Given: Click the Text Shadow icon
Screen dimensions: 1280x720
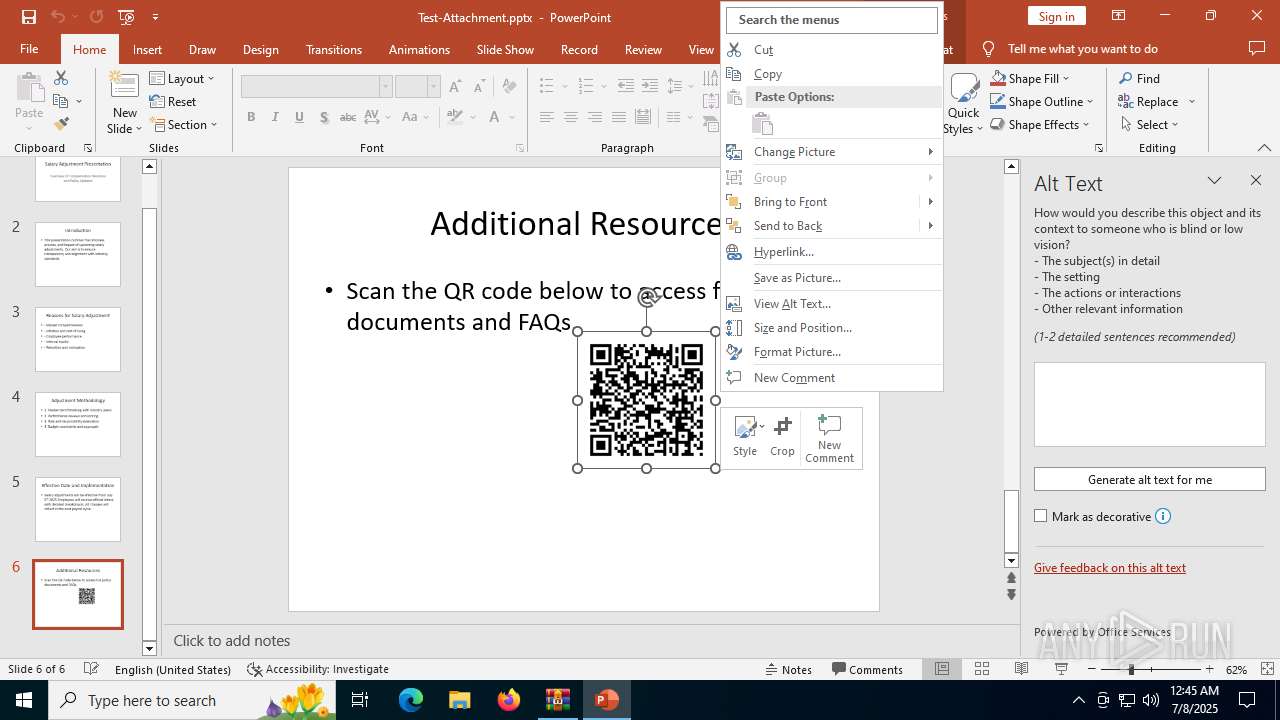Looking at the screenshot, I should [324, 117].
